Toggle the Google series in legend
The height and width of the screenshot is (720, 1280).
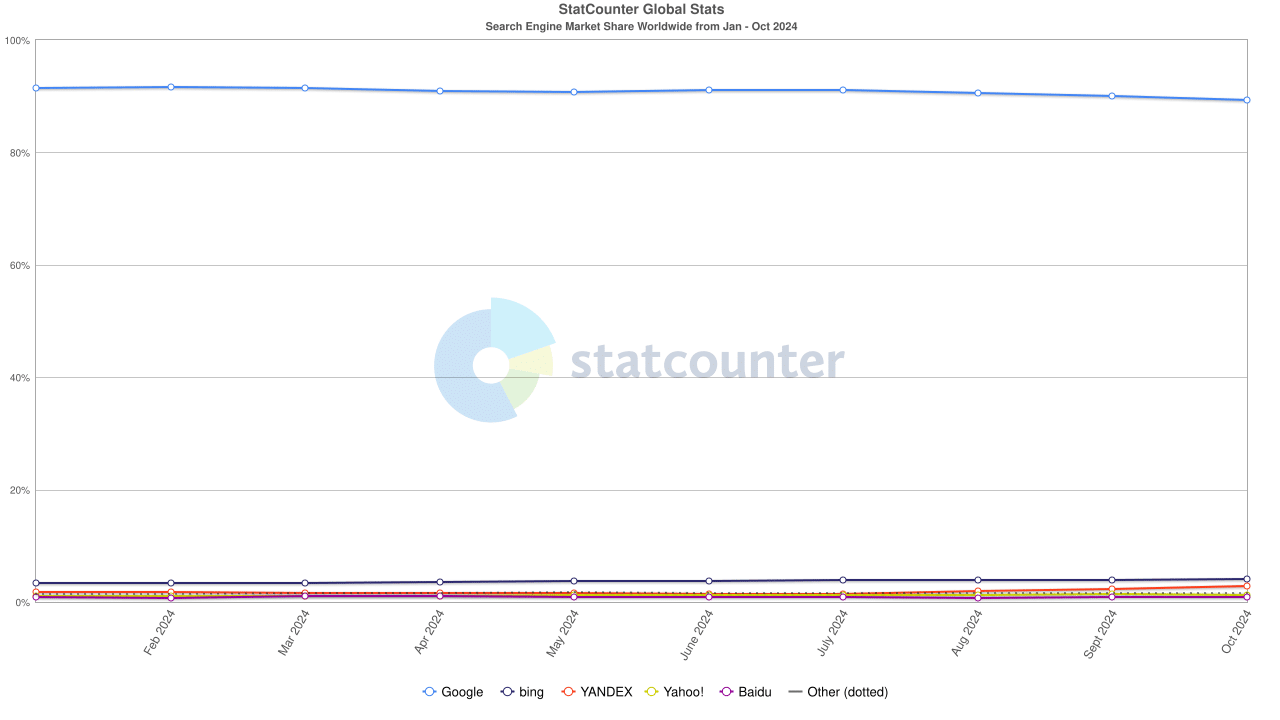point(453,692)
